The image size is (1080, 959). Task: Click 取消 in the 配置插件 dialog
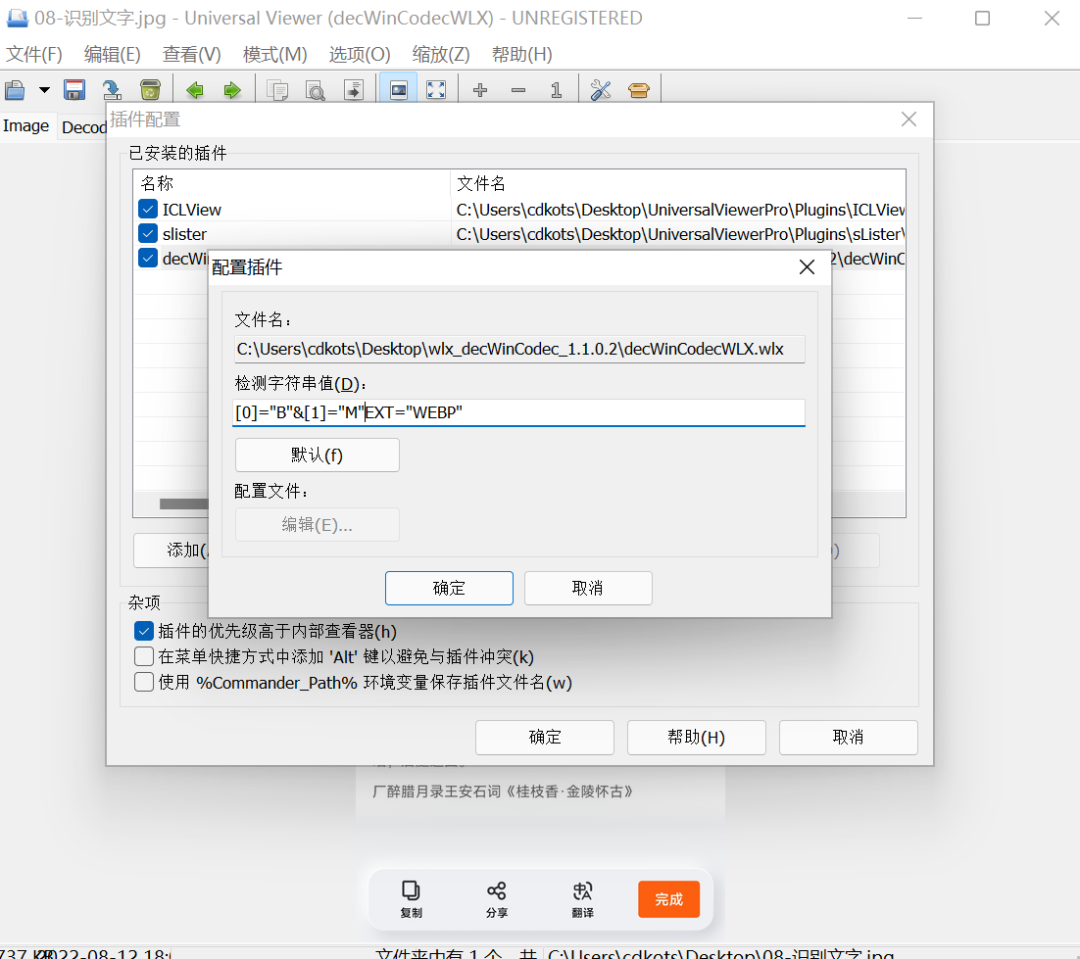click(588, 588)
